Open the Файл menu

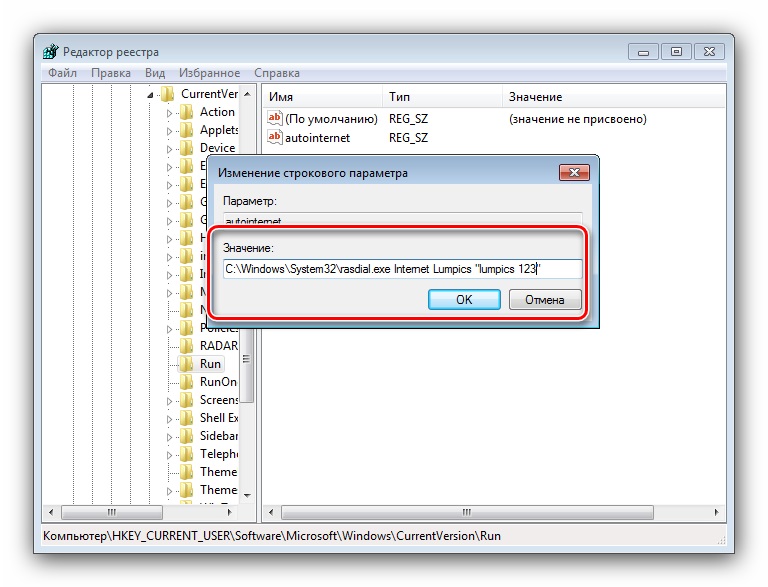click(62, 73)
